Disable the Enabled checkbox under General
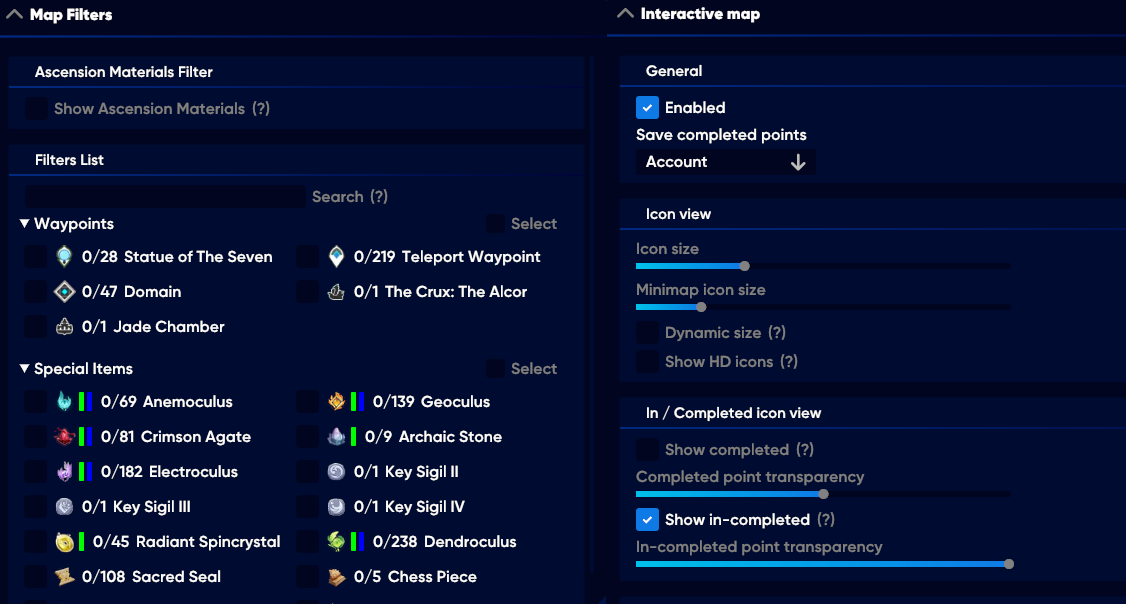This screenshot has height=604, width=1126. 648,107
